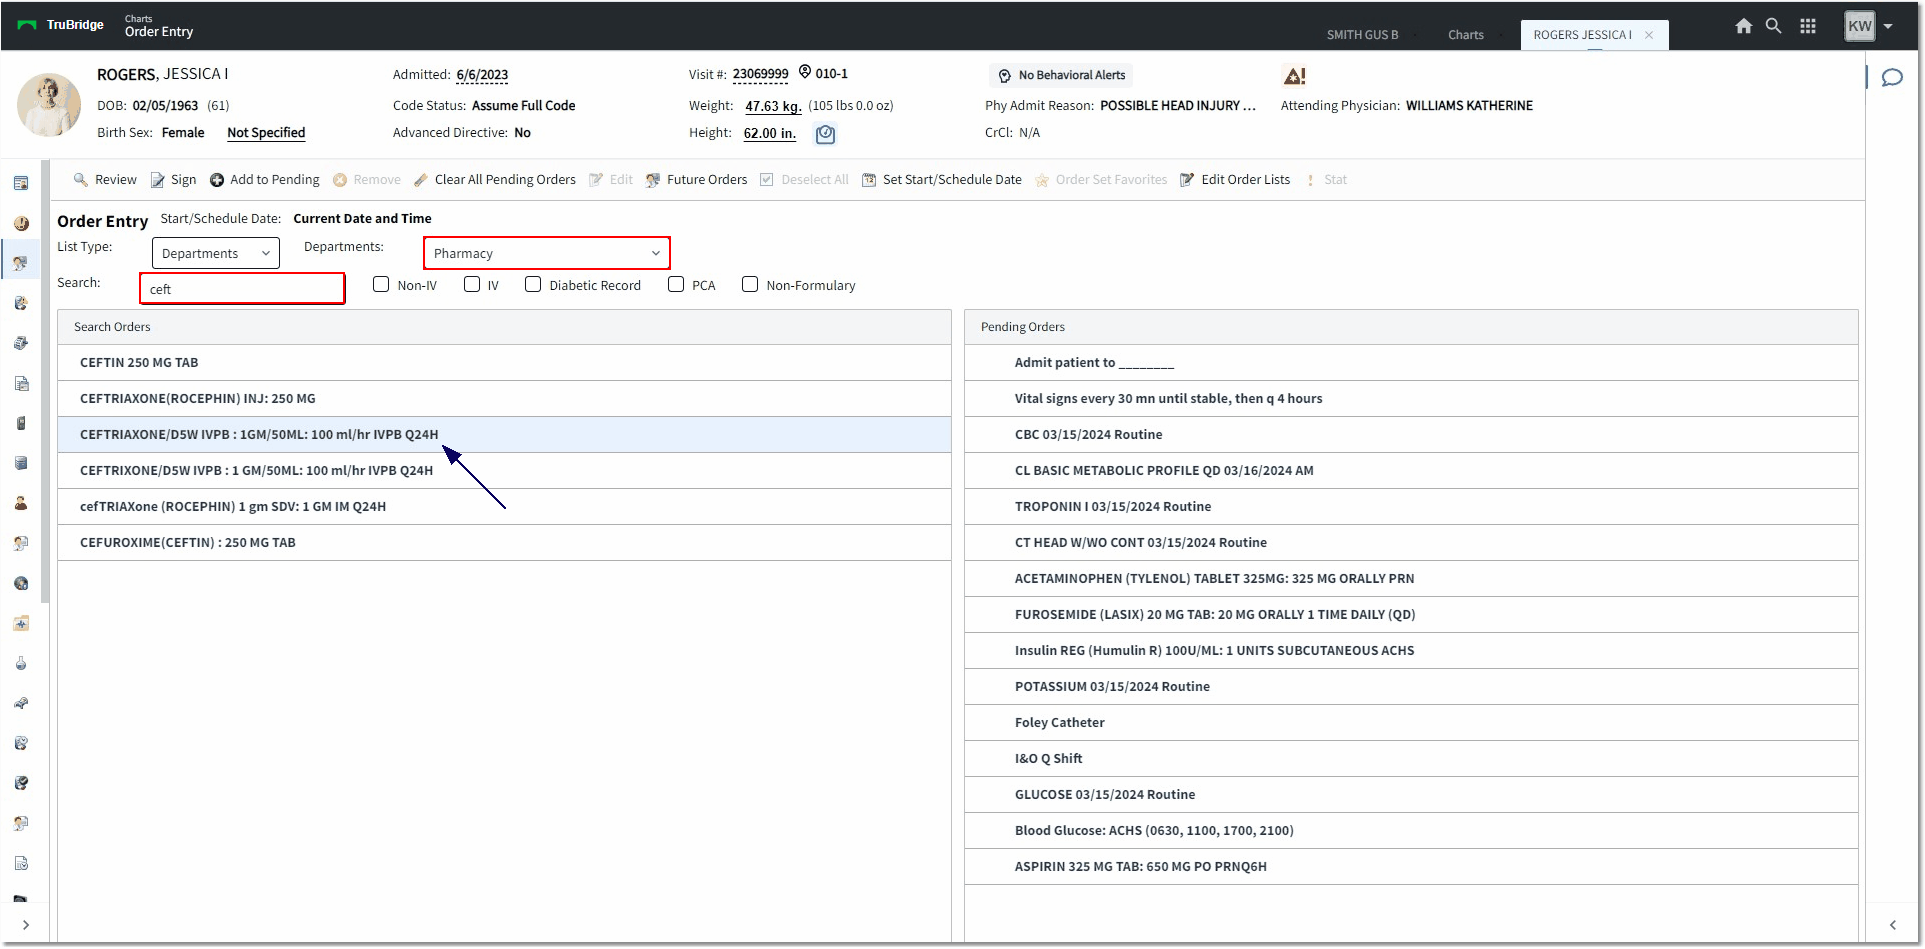Select pending Insulin REG (Humulin R) order
The width and height of the screenshot is (1925, 949).
point(1411,651)
